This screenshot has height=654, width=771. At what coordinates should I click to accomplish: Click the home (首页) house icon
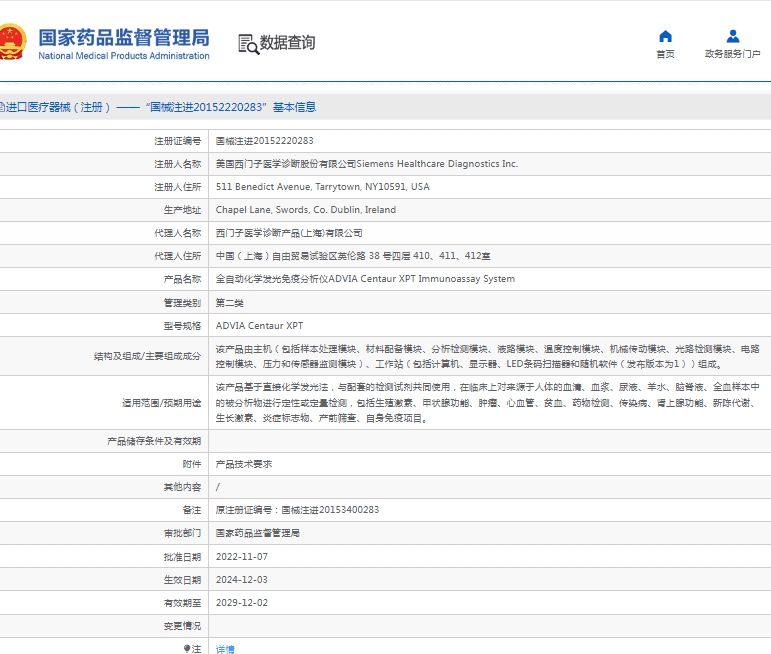(x=665, y=36)
